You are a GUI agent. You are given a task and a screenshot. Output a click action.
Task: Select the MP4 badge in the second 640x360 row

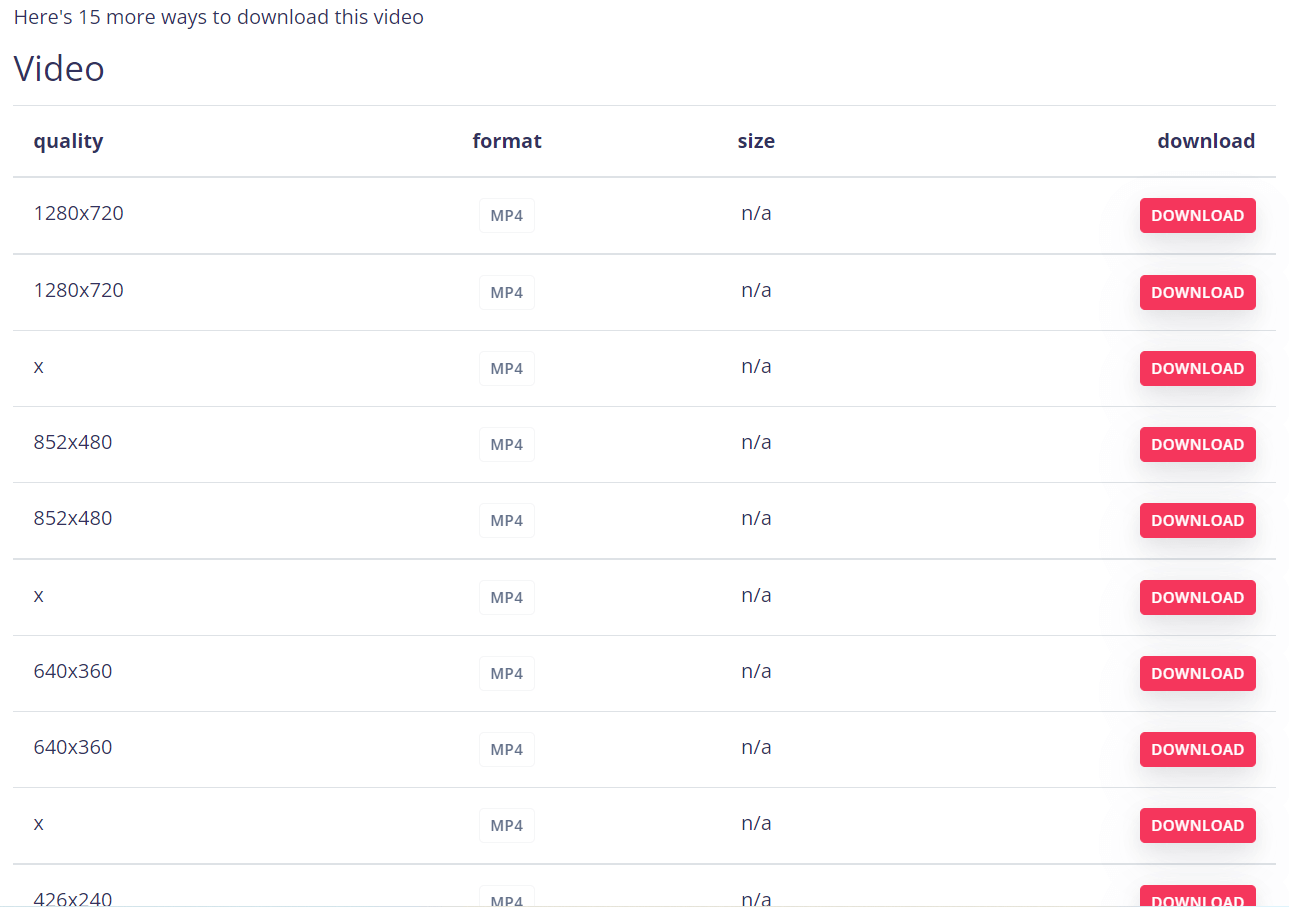[507, 749]
